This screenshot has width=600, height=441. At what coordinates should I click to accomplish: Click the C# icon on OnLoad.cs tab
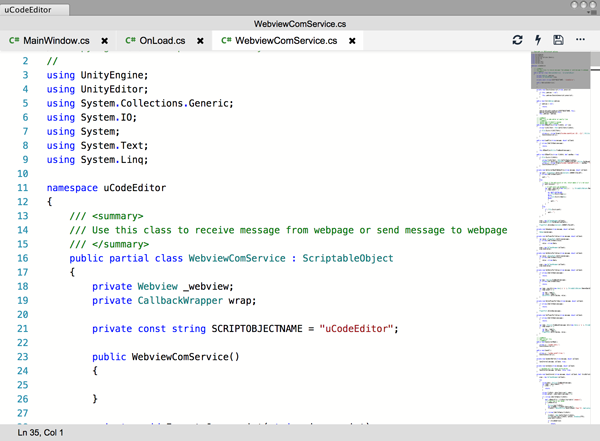130,41
